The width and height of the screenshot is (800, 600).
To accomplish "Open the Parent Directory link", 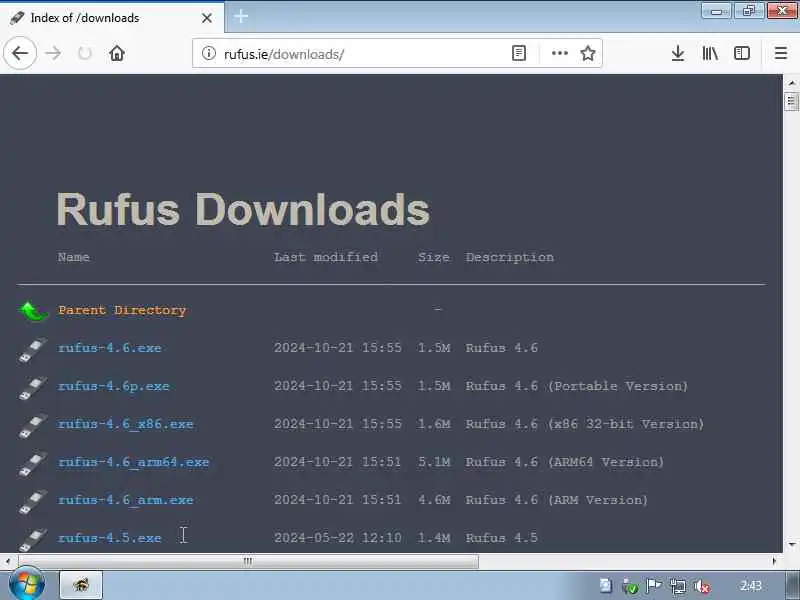I will tap(122, 310).
